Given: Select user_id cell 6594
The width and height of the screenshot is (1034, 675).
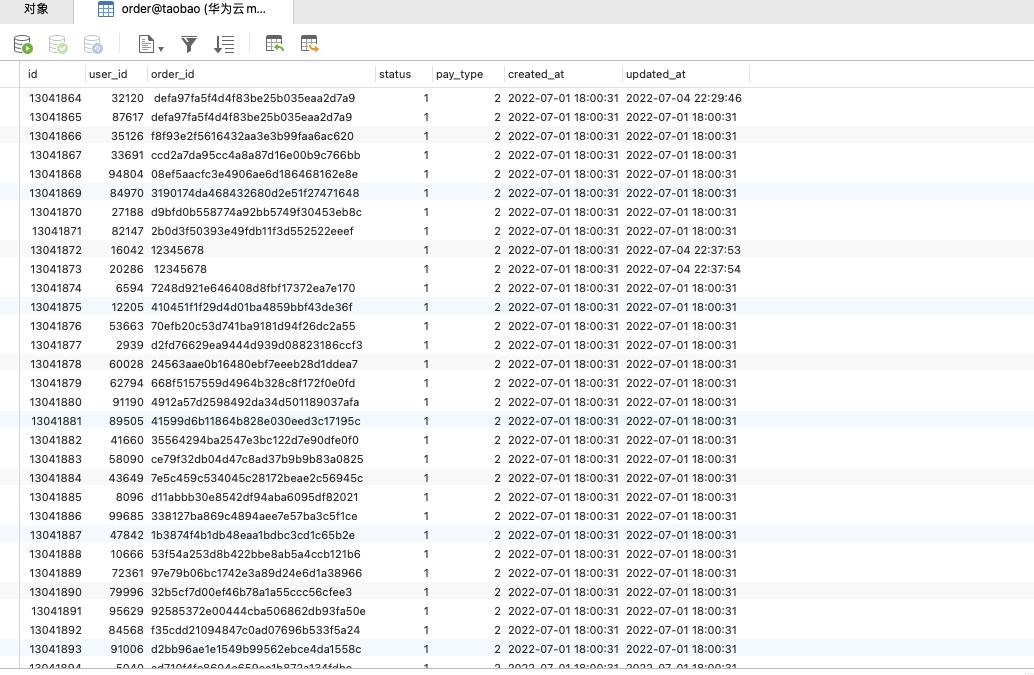Looking at the screenshot, I should (129, 288).
